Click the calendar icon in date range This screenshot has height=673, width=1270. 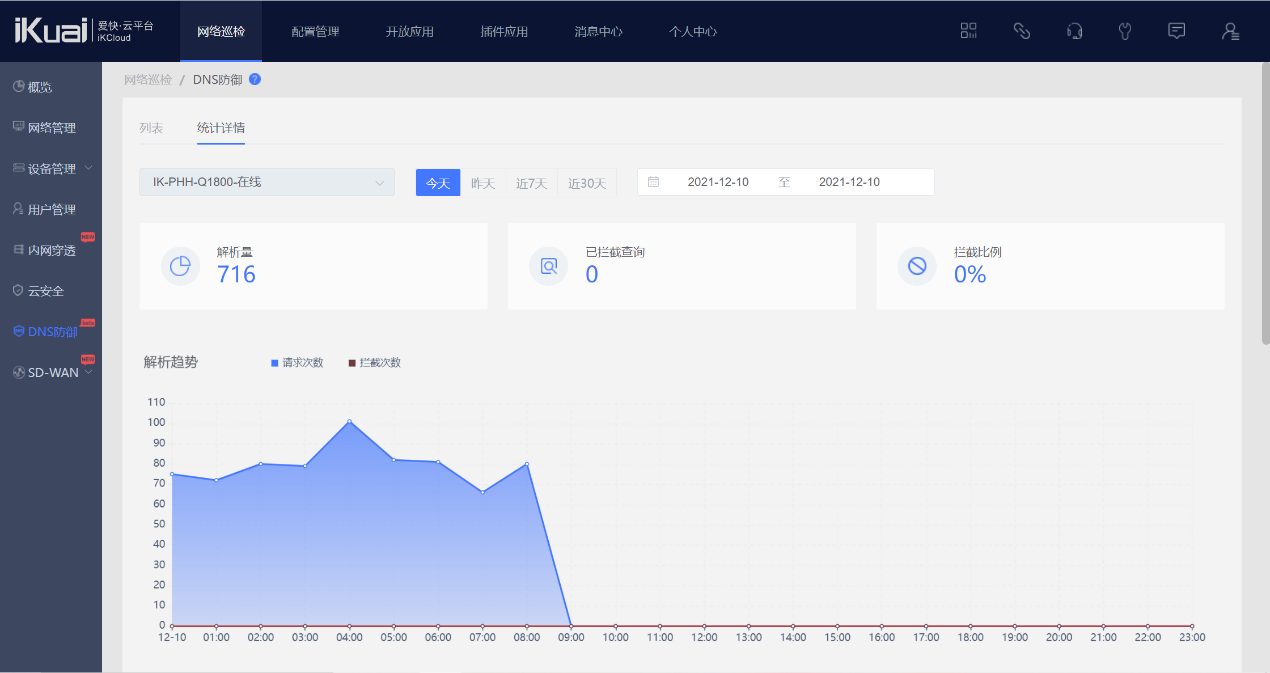pyautogui.click(x=653, y=182)
